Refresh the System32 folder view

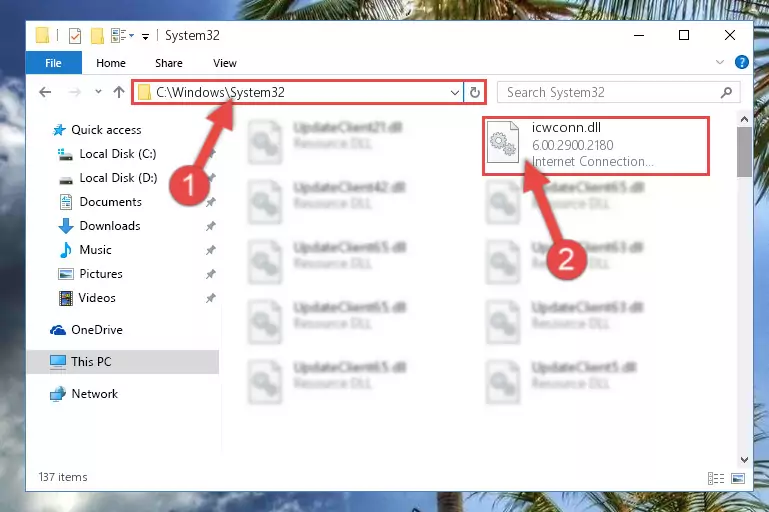click(x=475, y=92)
